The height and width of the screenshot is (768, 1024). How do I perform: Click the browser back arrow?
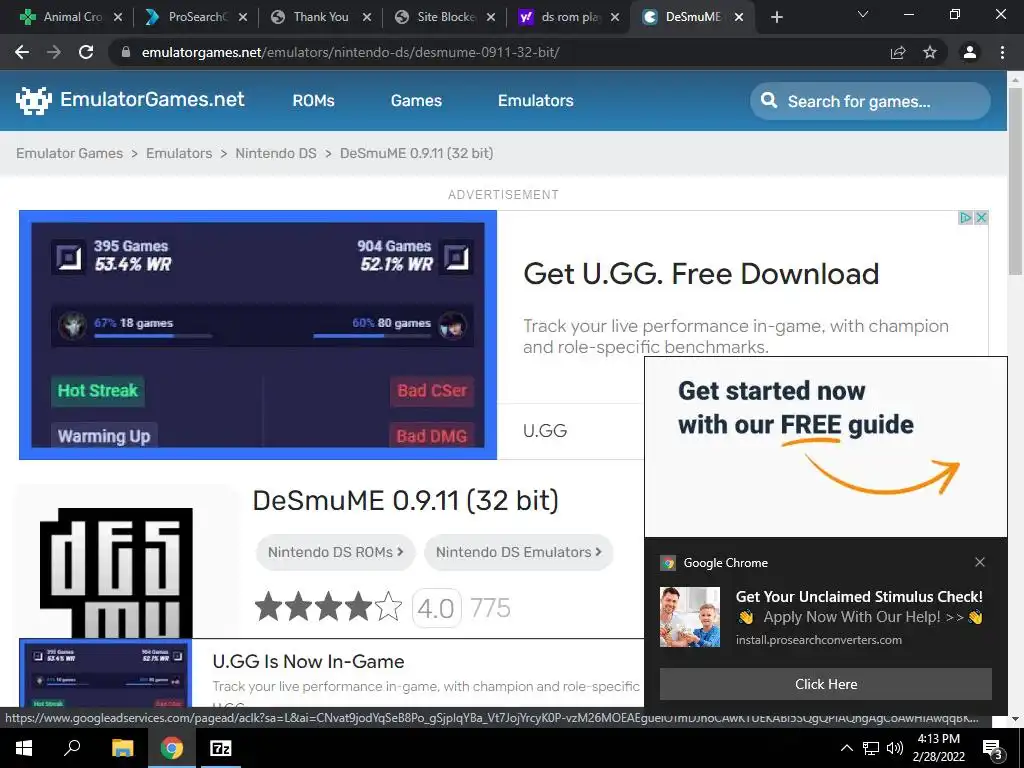coord(22,52)
